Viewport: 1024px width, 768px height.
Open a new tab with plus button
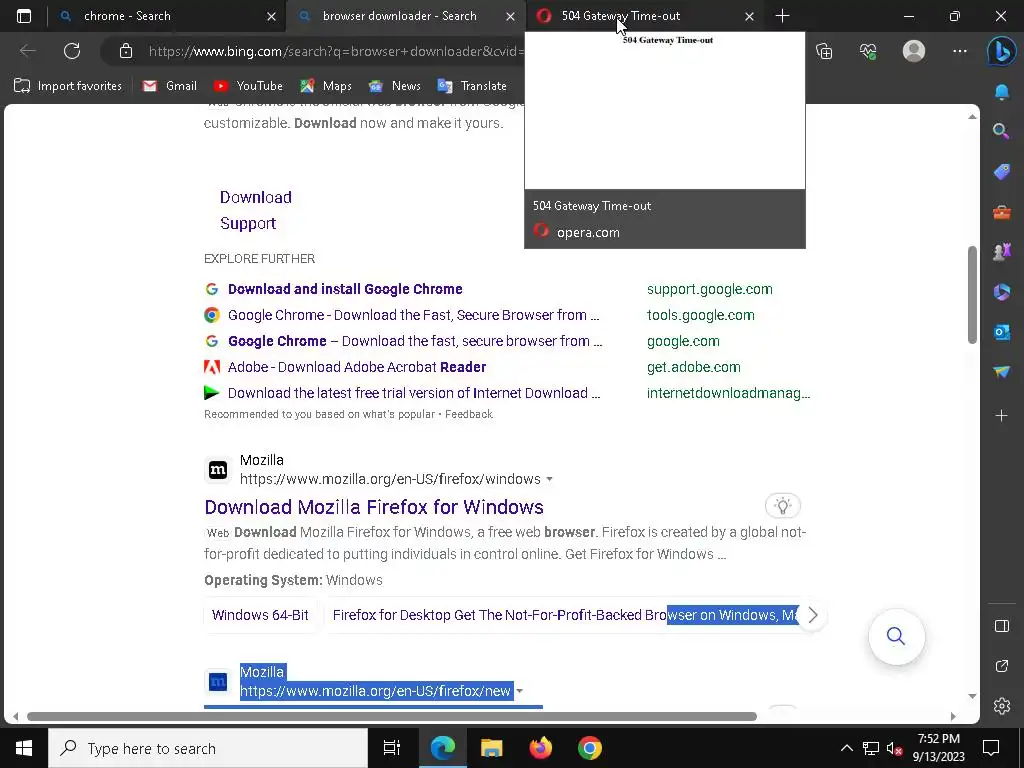tap(782, 16)
